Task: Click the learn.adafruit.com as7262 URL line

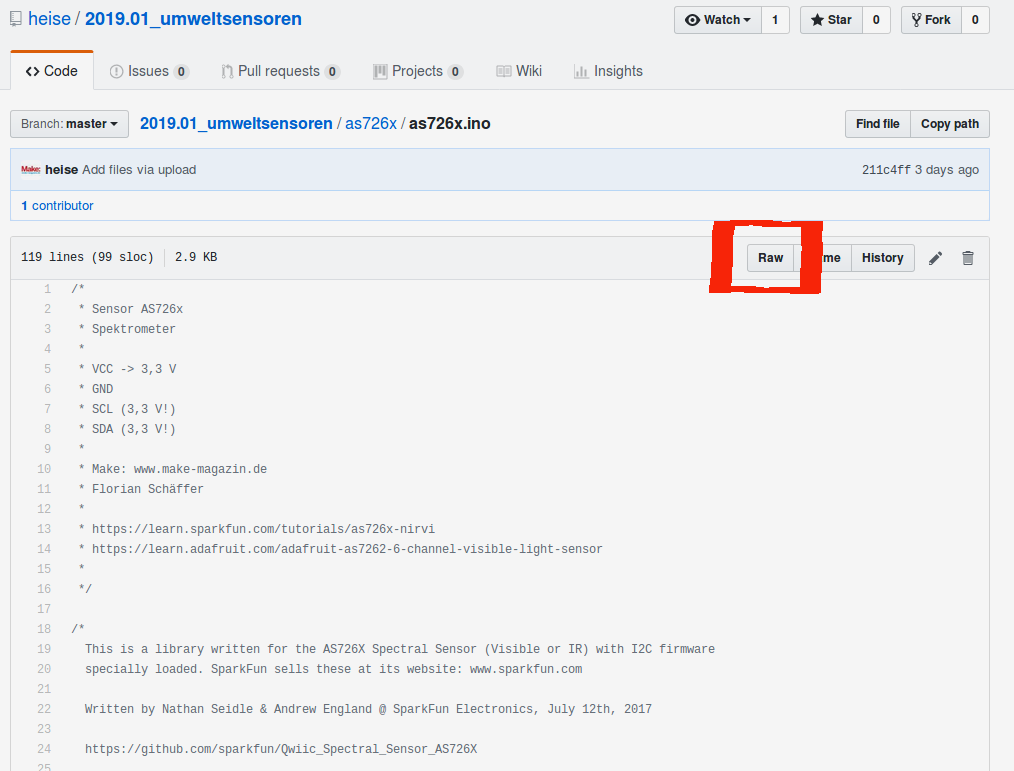Action: coord(340,549)
